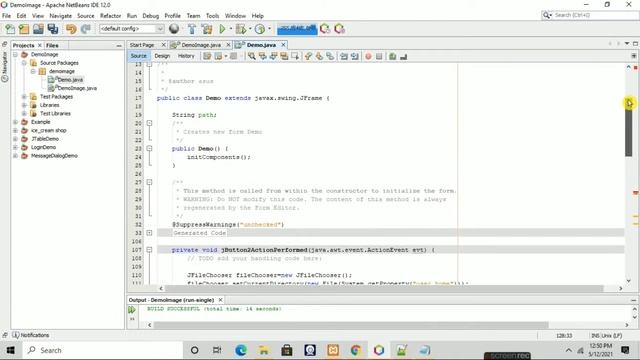Image resolution: width=640 pixels, height=360 pixels.
Task: Open the Run Project dropdown arrow
Action: click(x=231, y=29)
